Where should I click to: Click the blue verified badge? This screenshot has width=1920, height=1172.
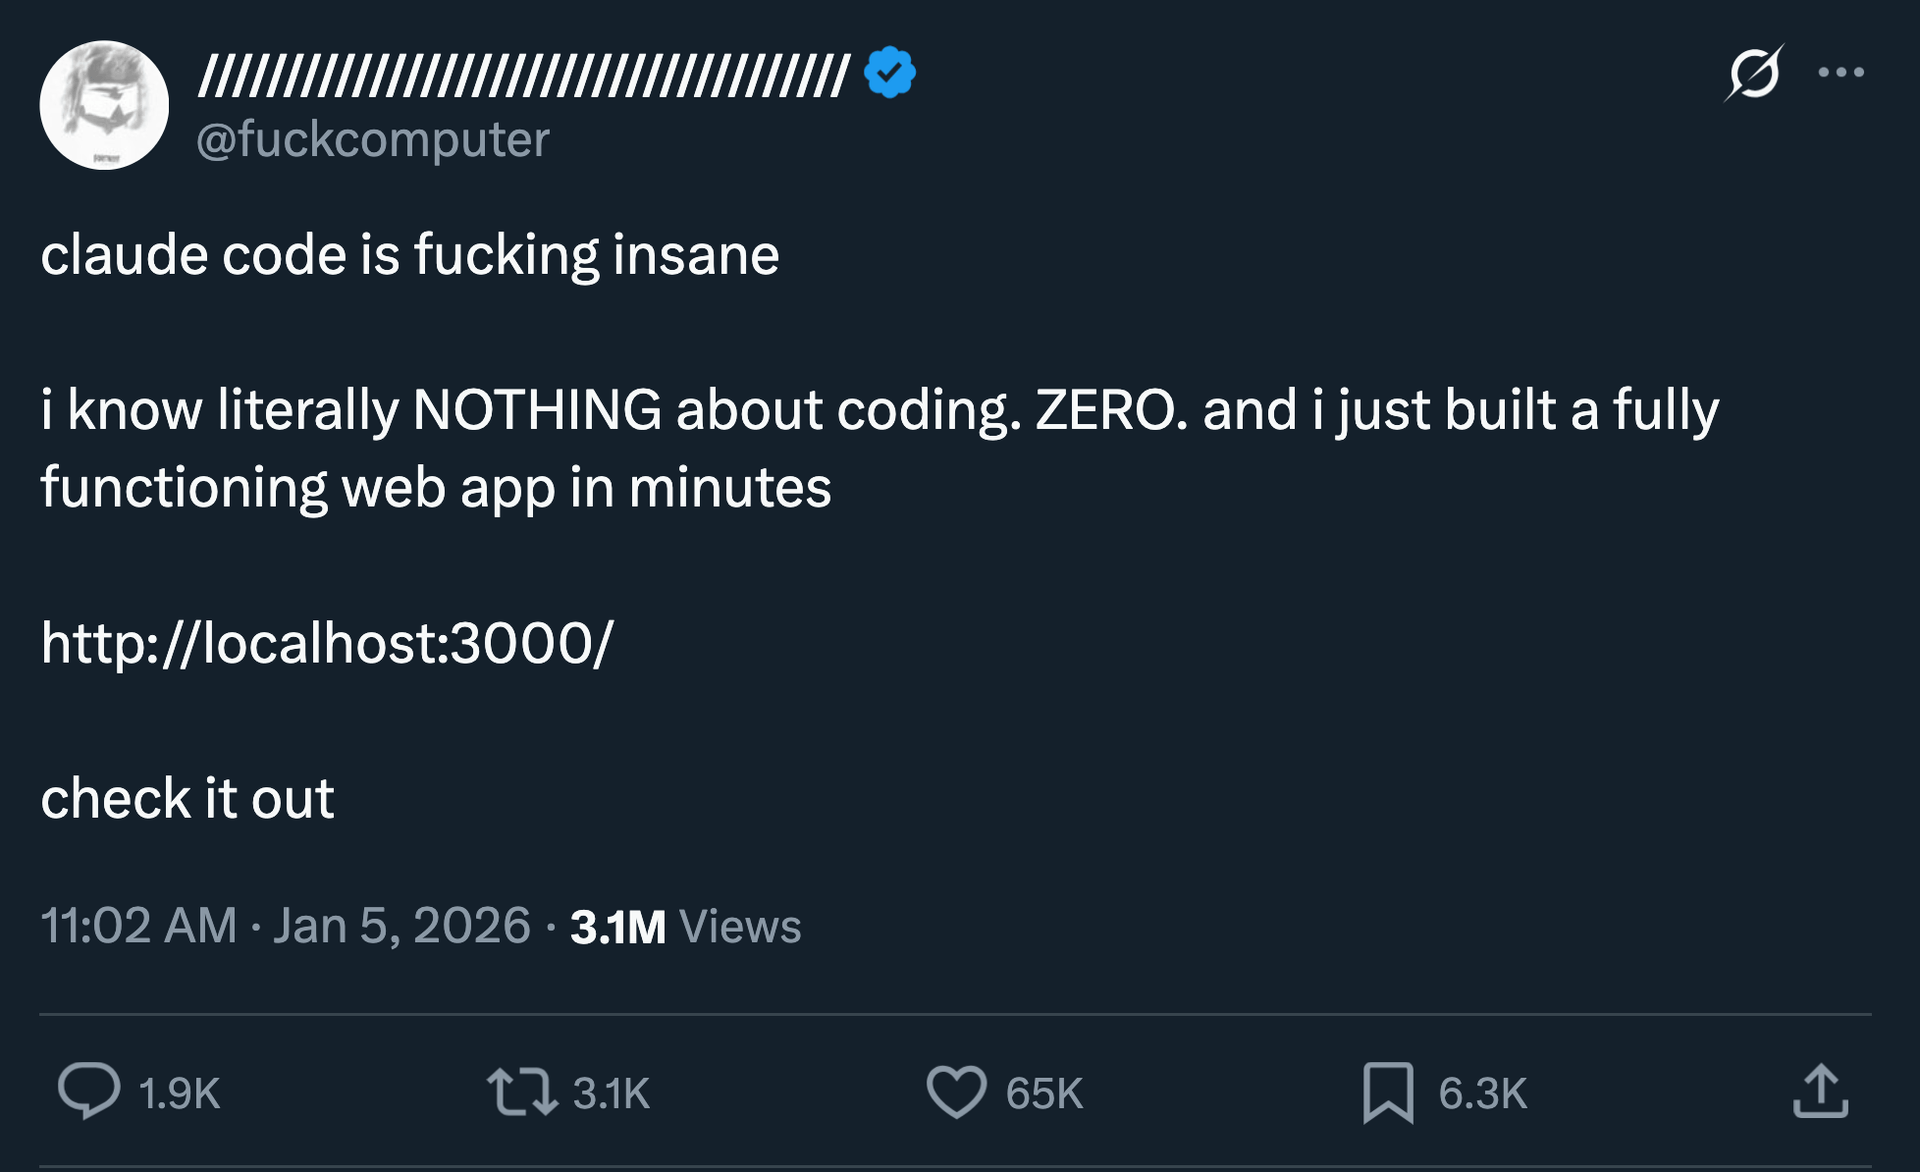pos(888,70)
